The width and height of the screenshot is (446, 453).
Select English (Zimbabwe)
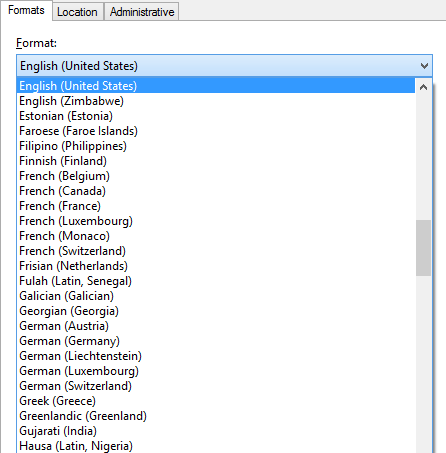[x=216, y=101]
